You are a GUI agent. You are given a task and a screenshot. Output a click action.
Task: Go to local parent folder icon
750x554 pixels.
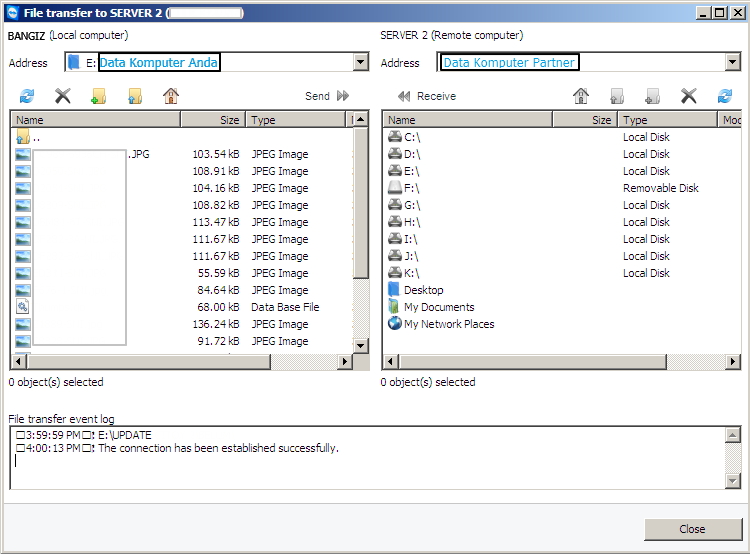point(135,96)
